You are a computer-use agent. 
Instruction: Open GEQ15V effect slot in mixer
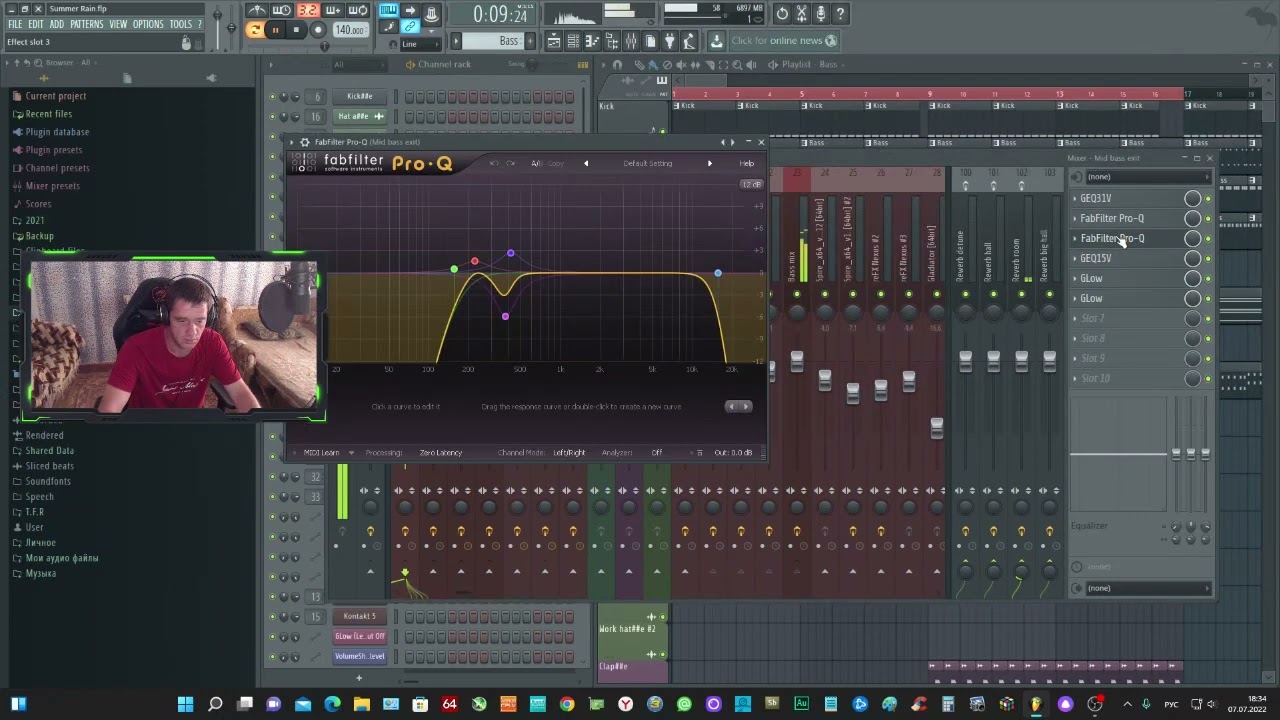[x=1096, y=258]
